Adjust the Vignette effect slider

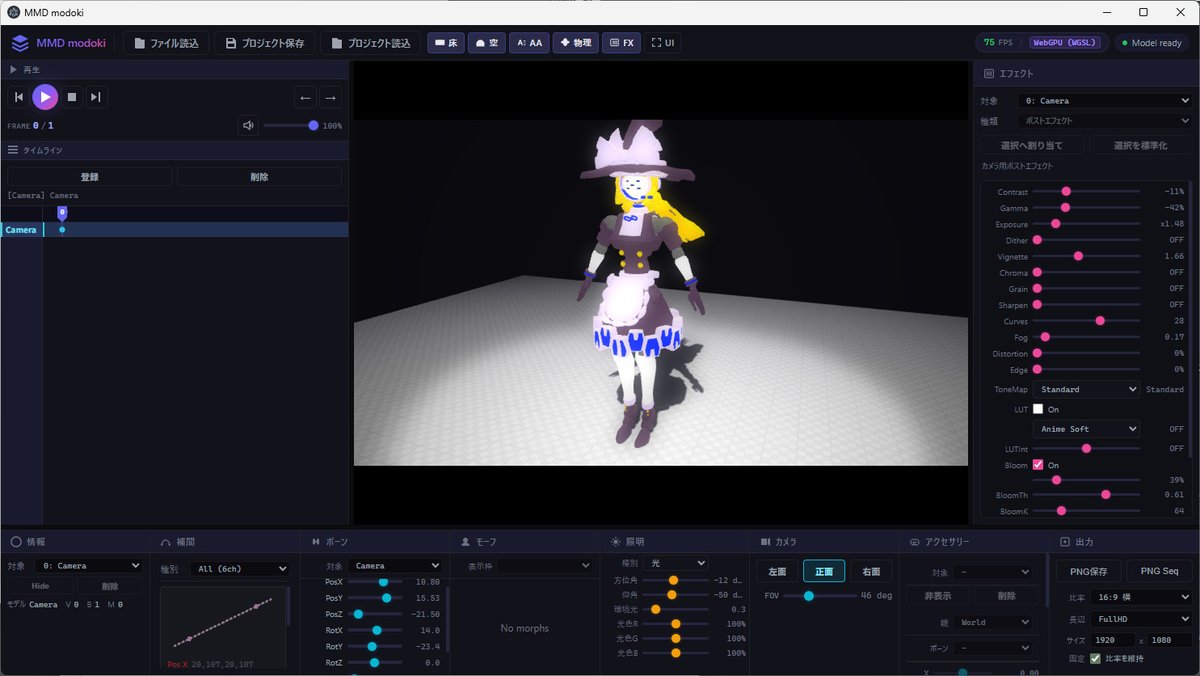click(x=1086, y=256)
